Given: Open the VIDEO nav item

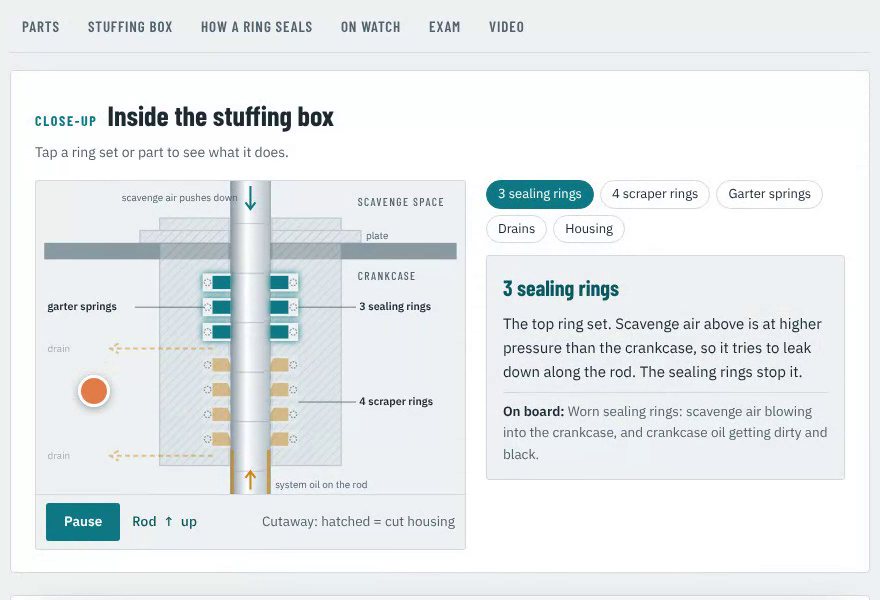Looking at the screenshot, I should point(506,27).
